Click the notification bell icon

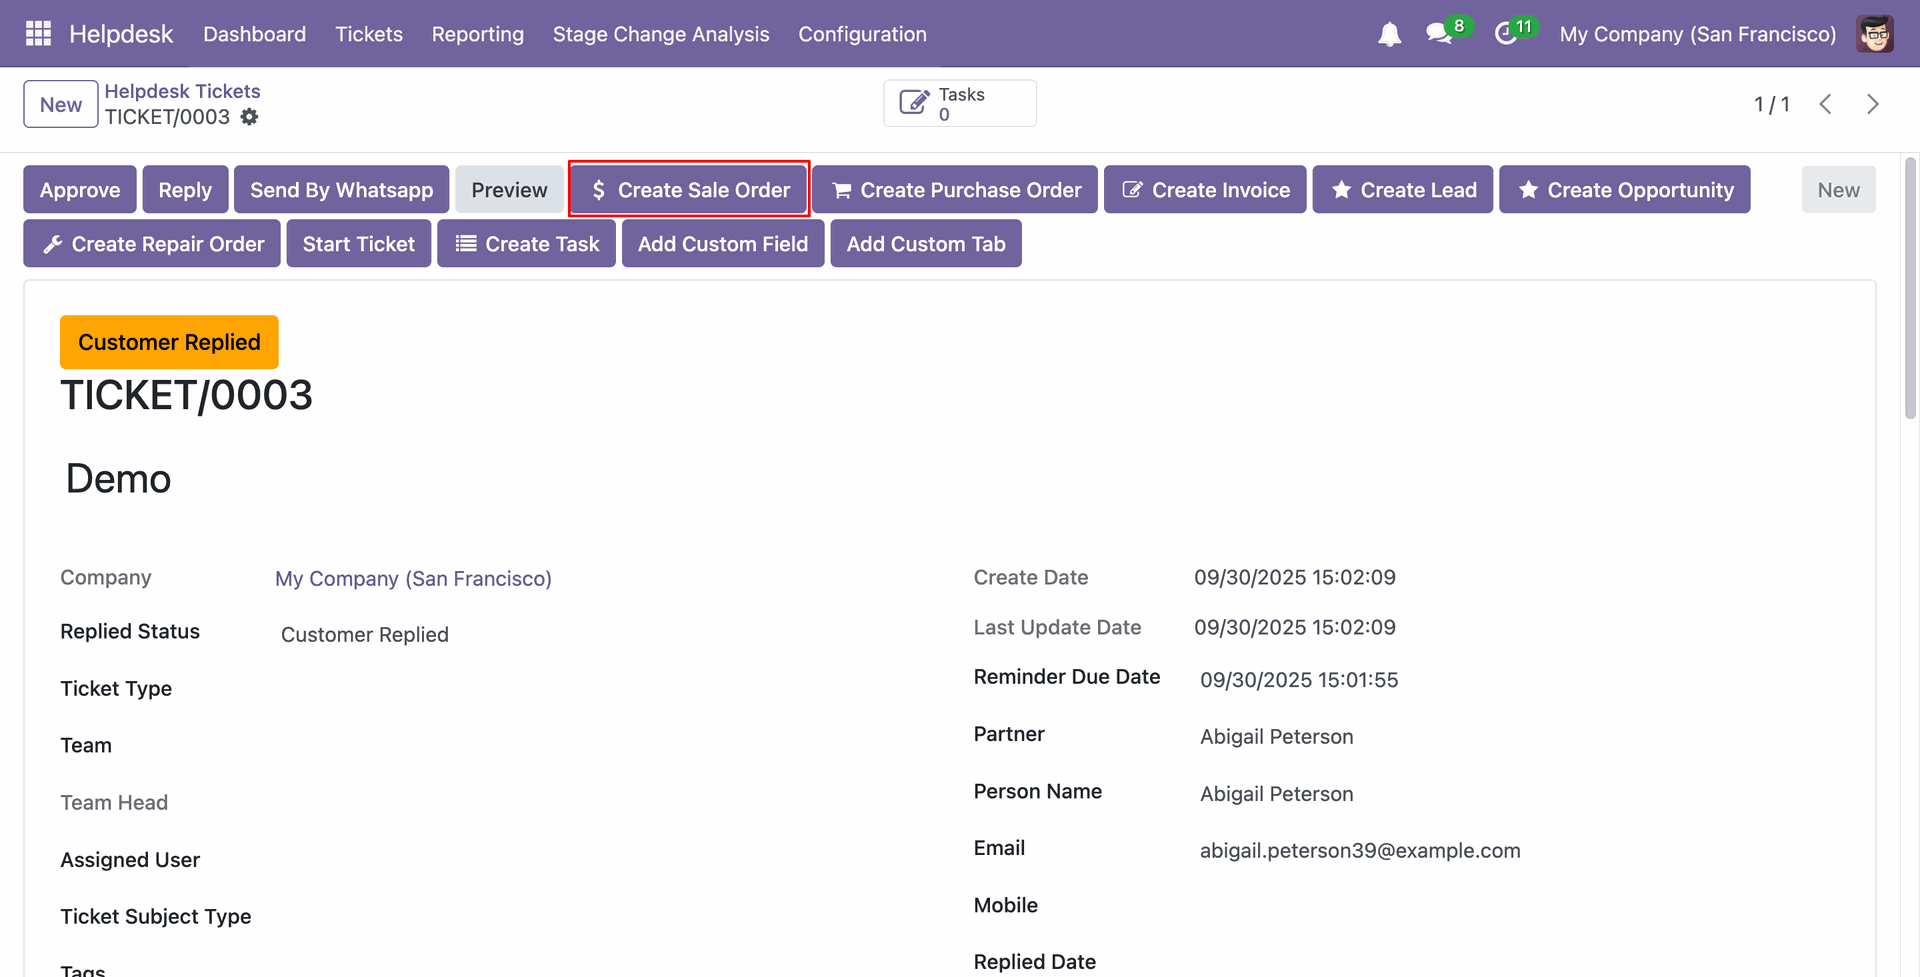1389,35
